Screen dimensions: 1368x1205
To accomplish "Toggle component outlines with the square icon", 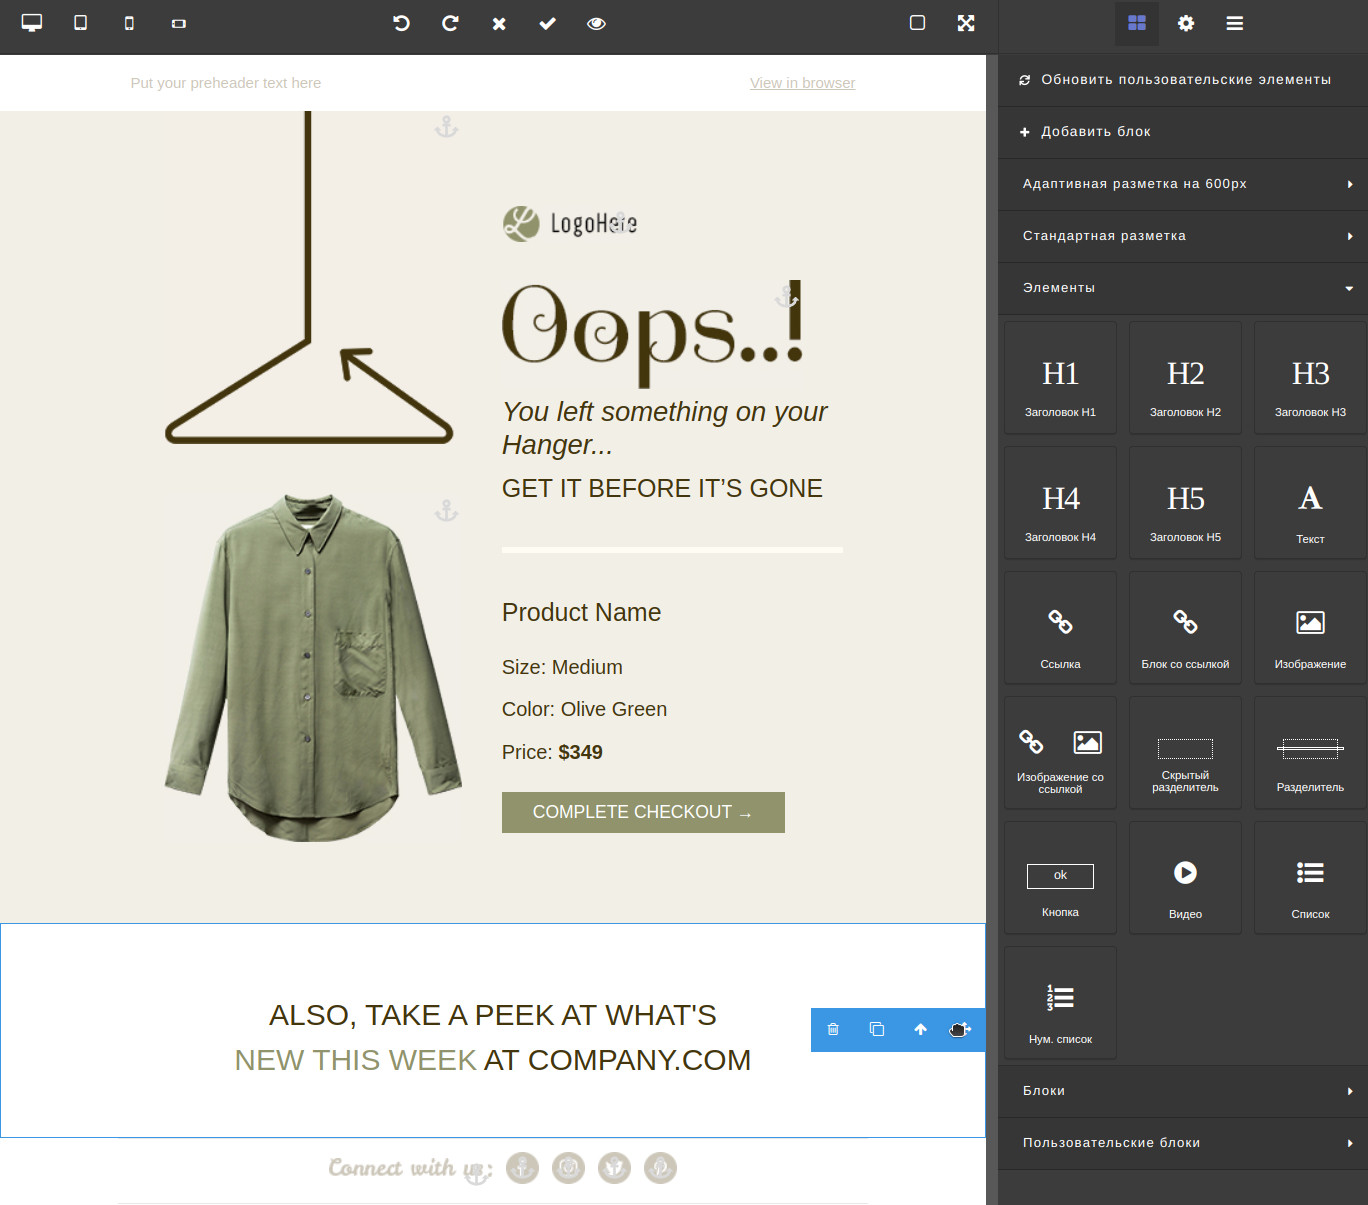I will (917, 23).
